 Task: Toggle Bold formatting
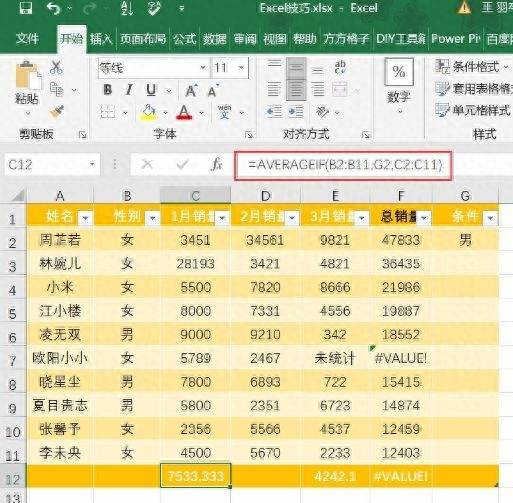point(108,90)
